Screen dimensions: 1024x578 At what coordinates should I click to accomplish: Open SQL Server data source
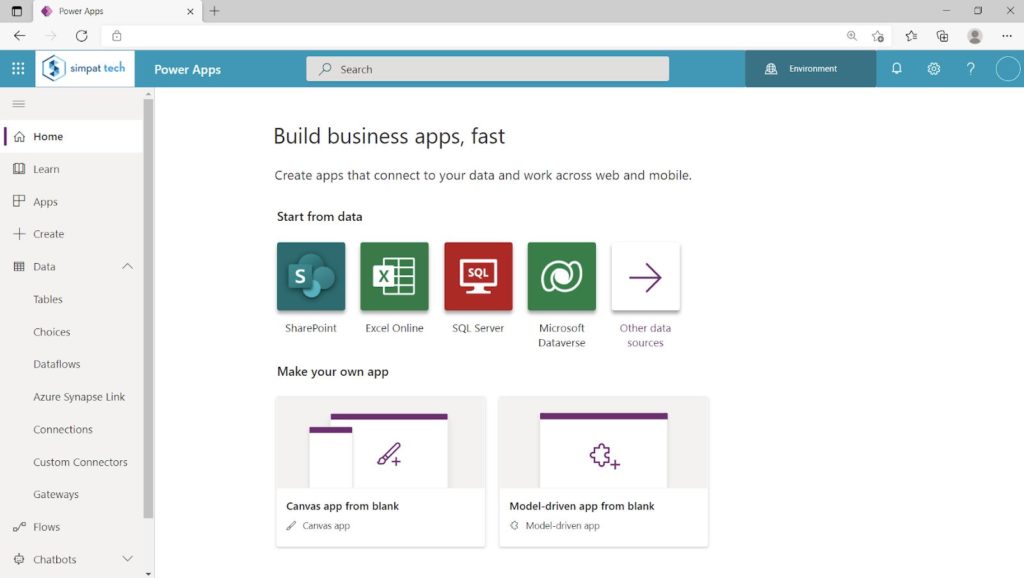[x=477, y=276]
